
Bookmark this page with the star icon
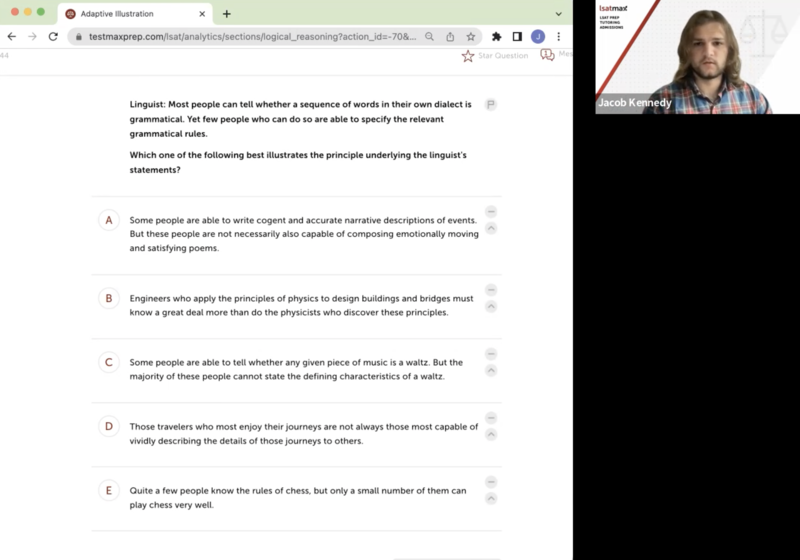coord(471,36)
